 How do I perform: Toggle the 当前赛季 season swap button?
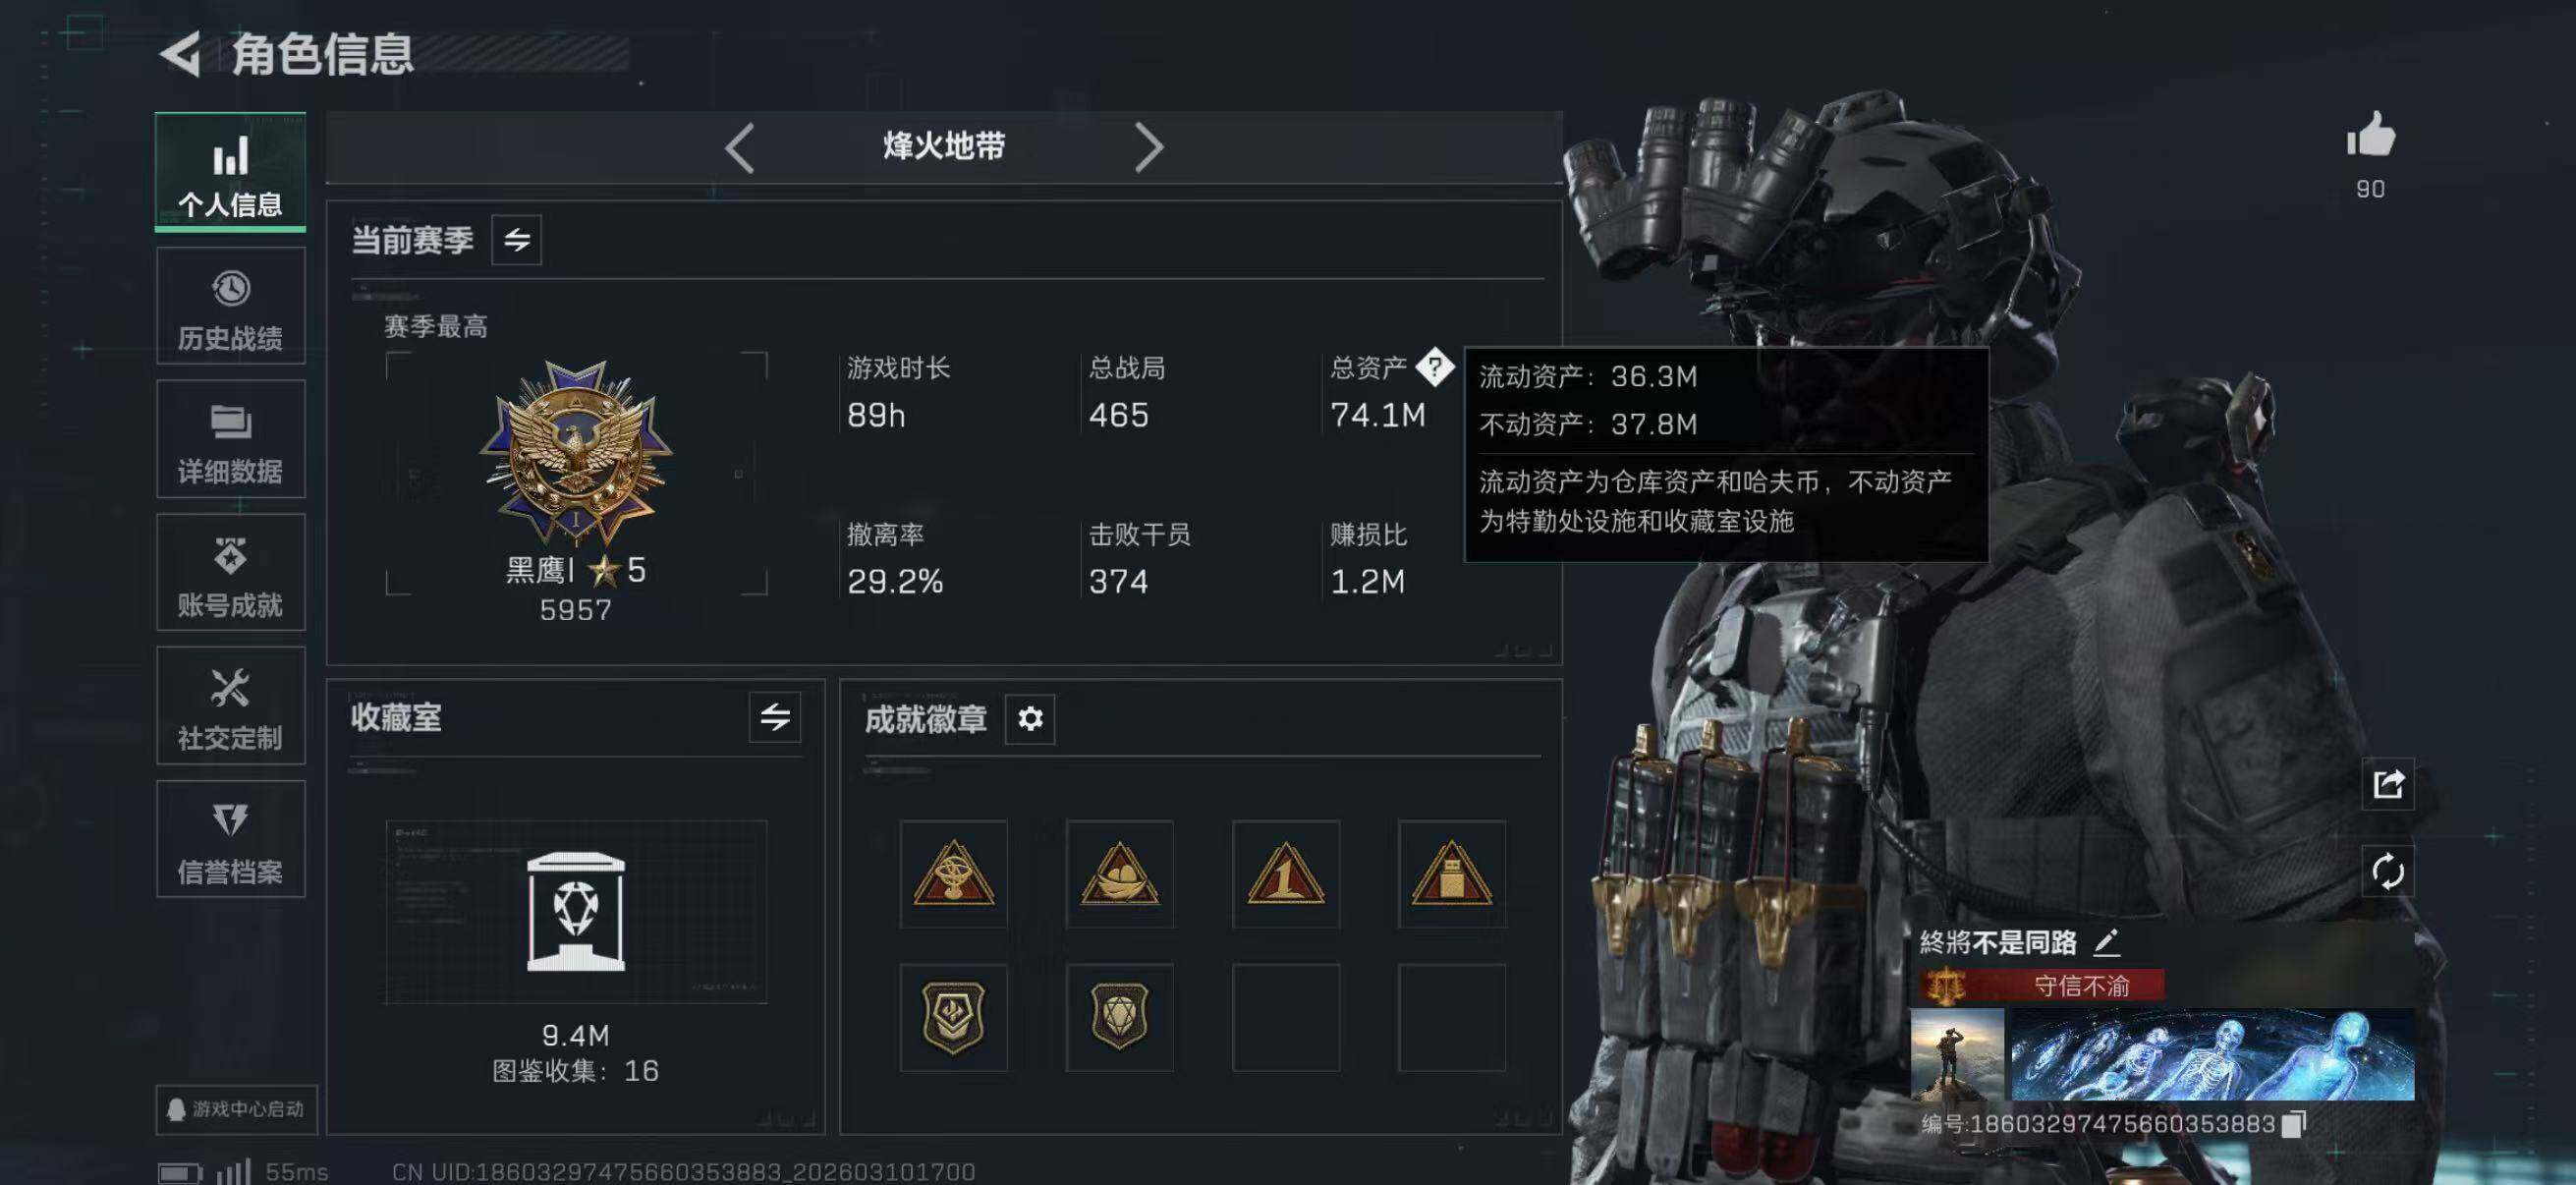pyautogui.click(x=517, y=240)
